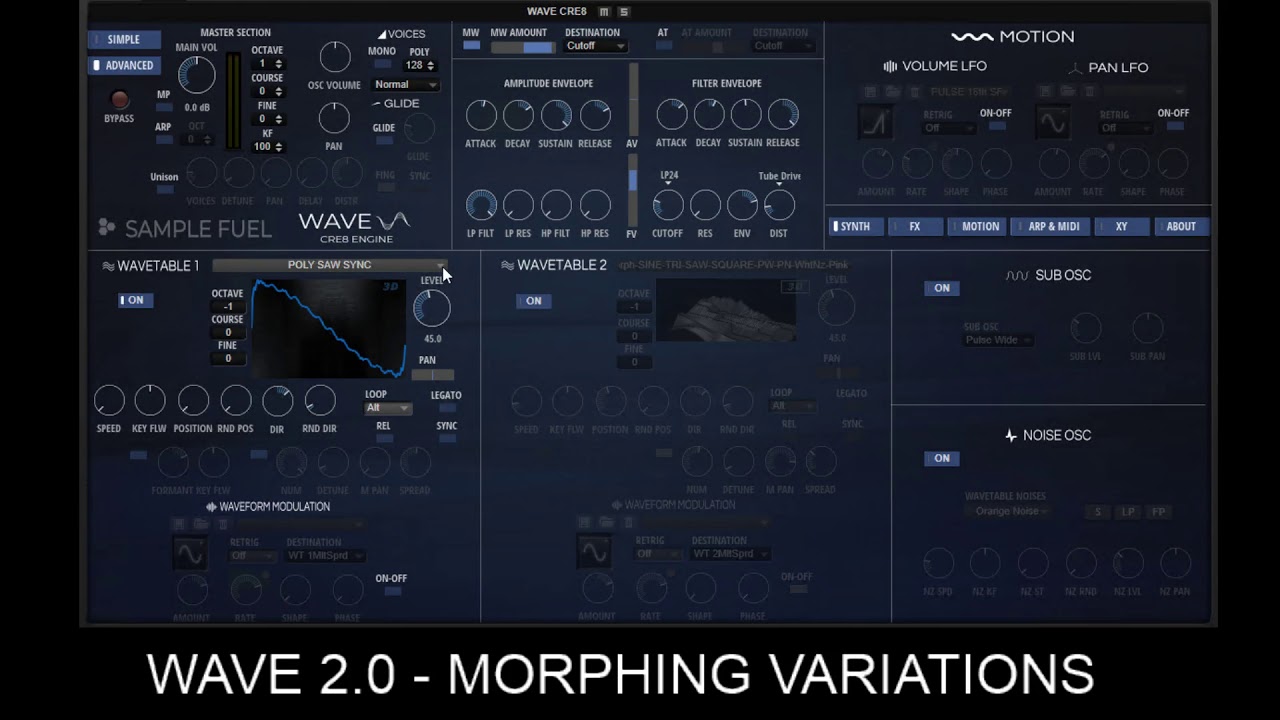Image resolution: width=1280 pixels, height=720 pixels.
Task: Toggle Wavetable 1 Legato switch
Action: click(x=447, y=408)
